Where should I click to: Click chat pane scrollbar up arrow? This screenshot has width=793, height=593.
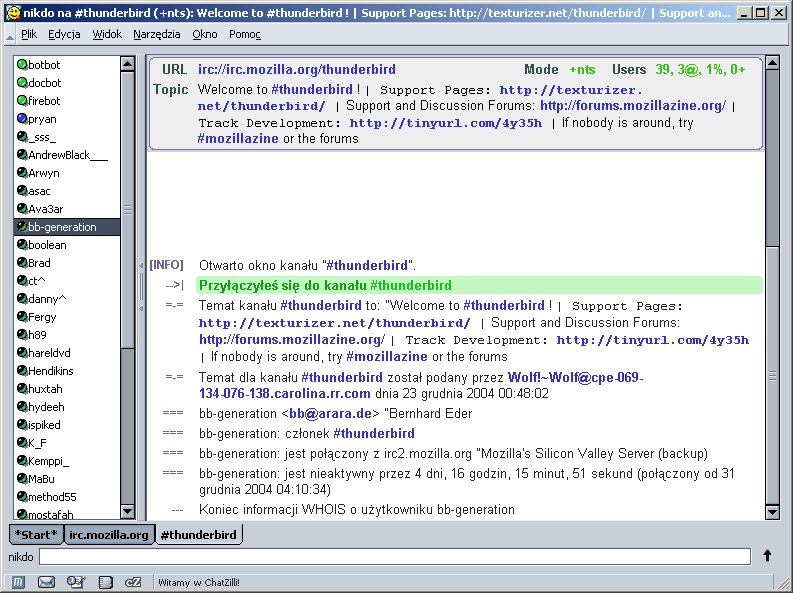772,63
